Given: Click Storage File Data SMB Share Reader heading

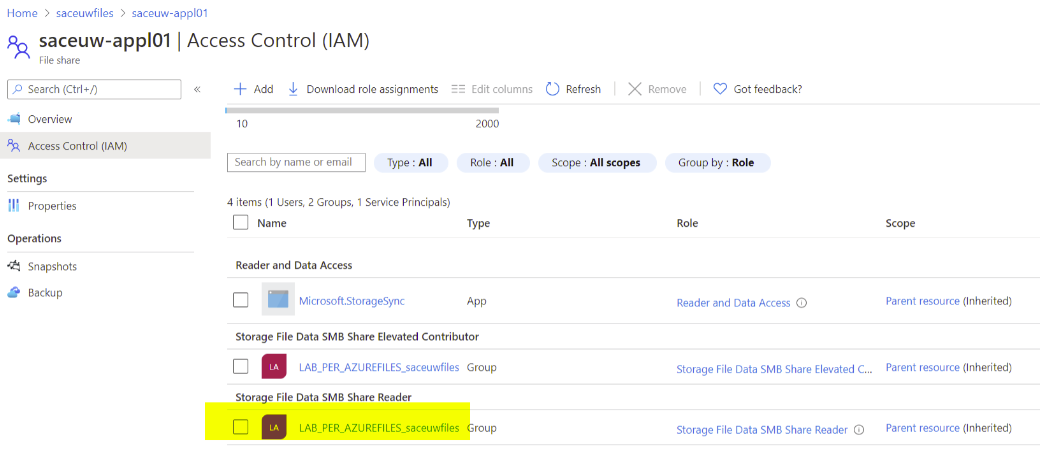Looking at the screenshot, I should [x=324, y=397].
